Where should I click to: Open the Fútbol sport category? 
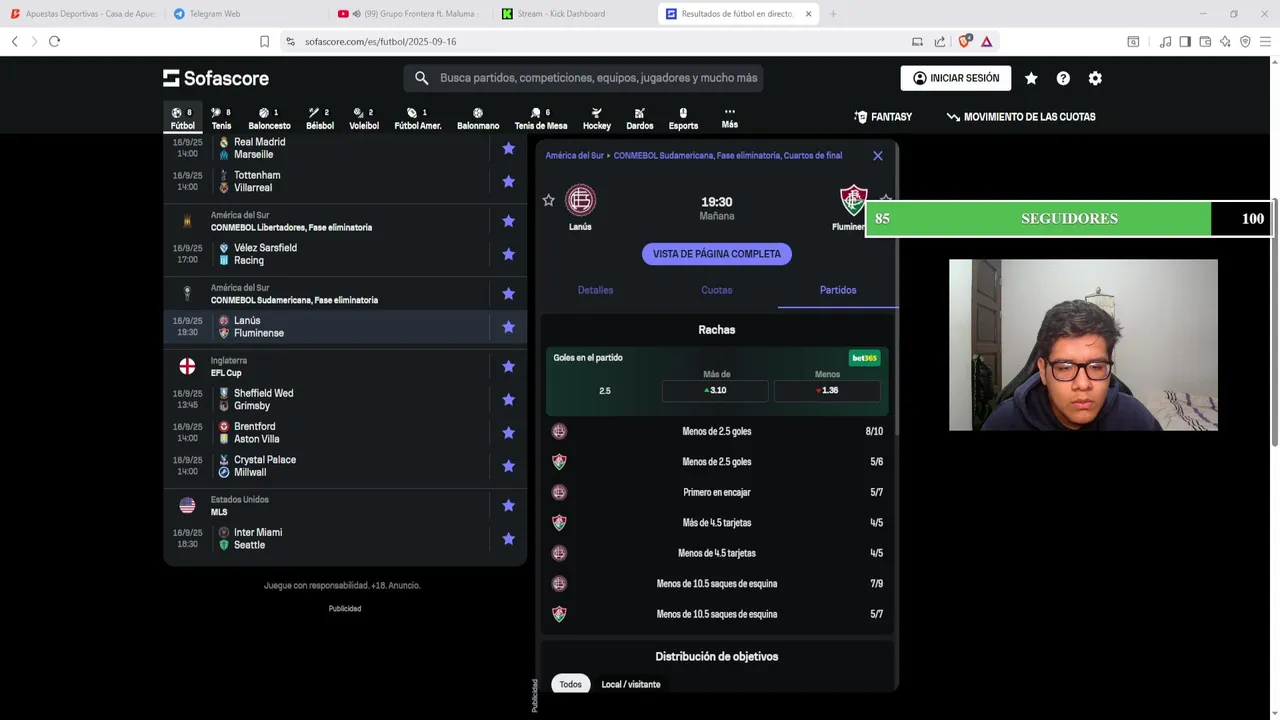click(182, 118)
